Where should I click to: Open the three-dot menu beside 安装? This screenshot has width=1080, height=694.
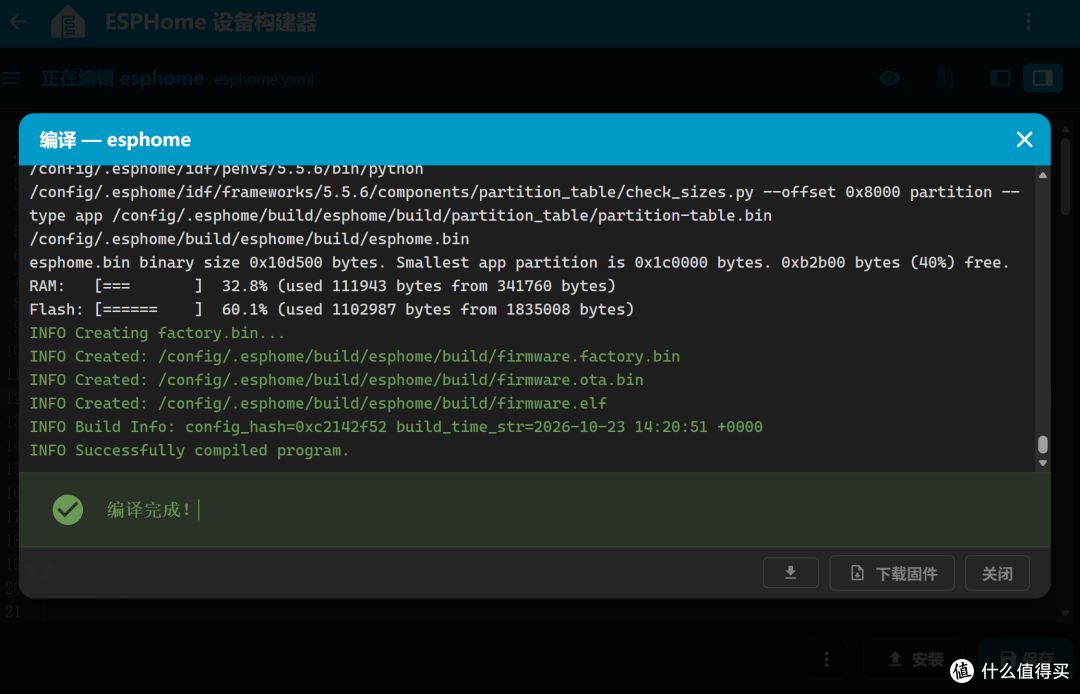tap(827, 660)
